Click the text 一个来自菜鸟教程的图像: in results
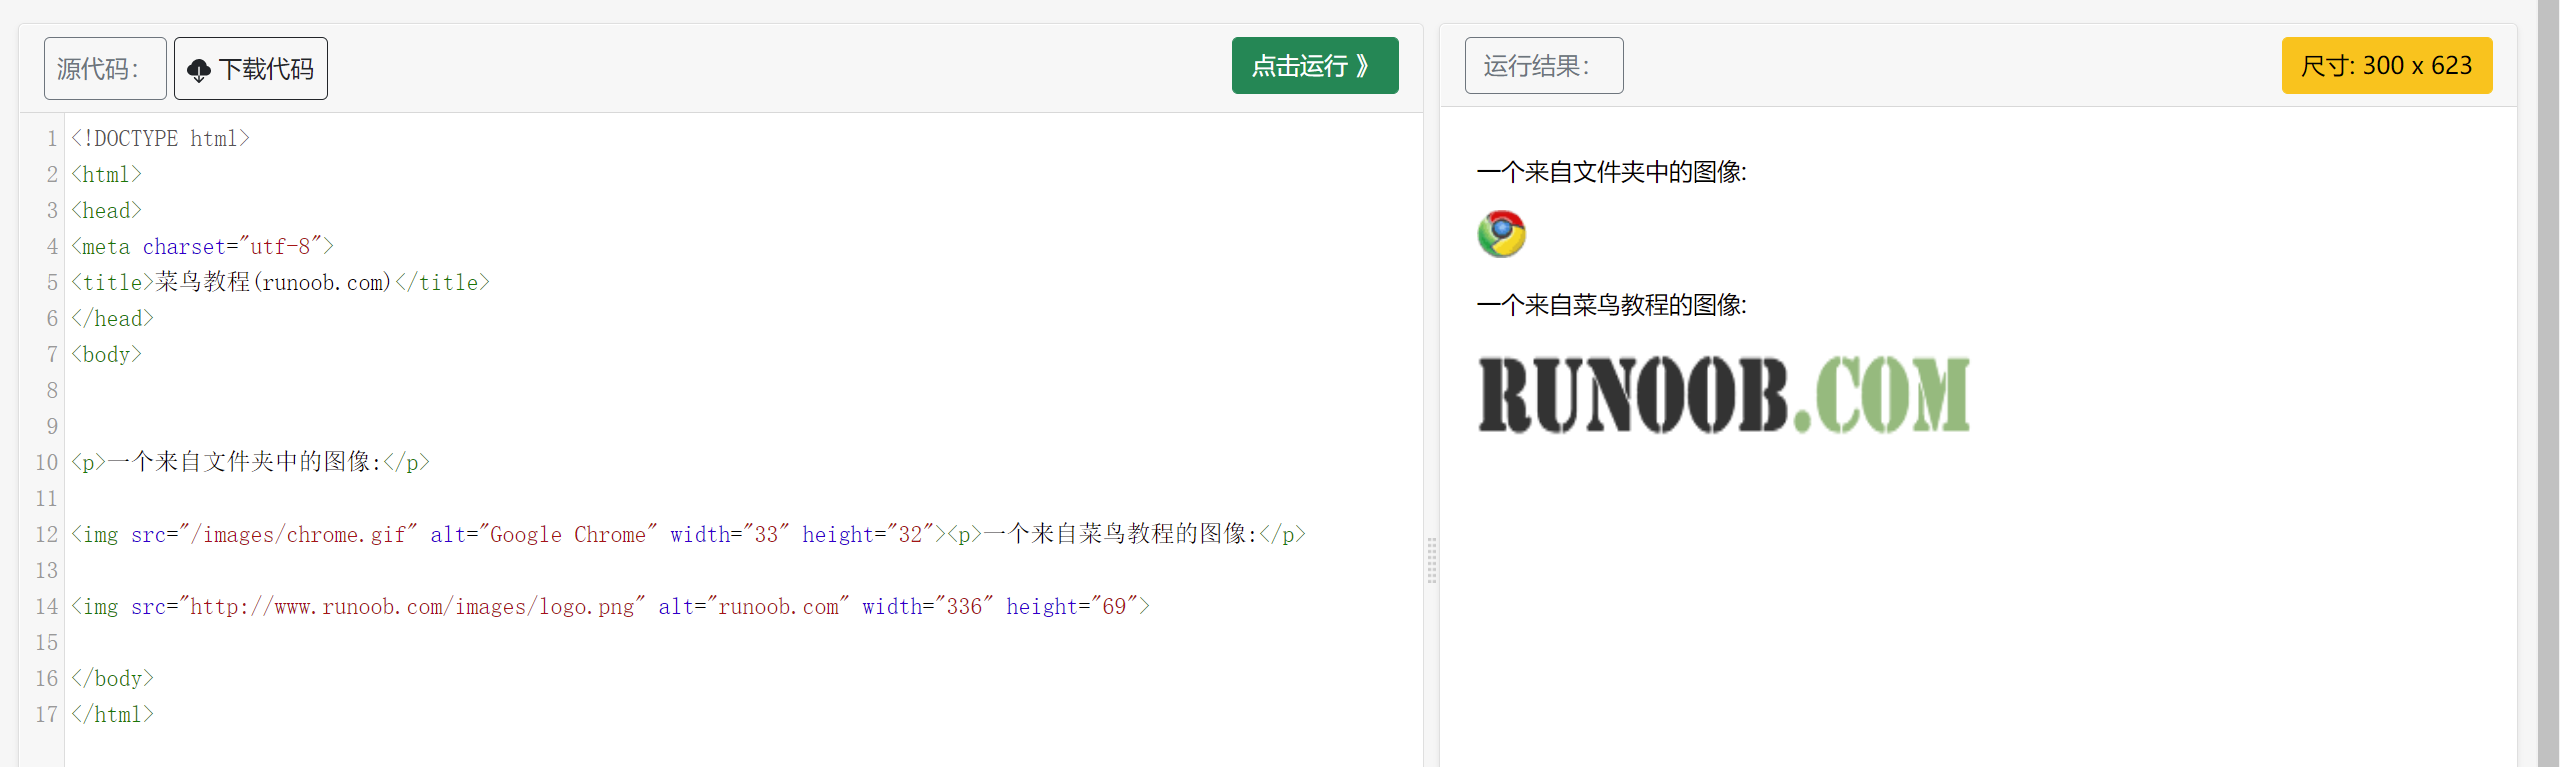This screenshot has width=2560, height=767. (x=1612, y=305)
